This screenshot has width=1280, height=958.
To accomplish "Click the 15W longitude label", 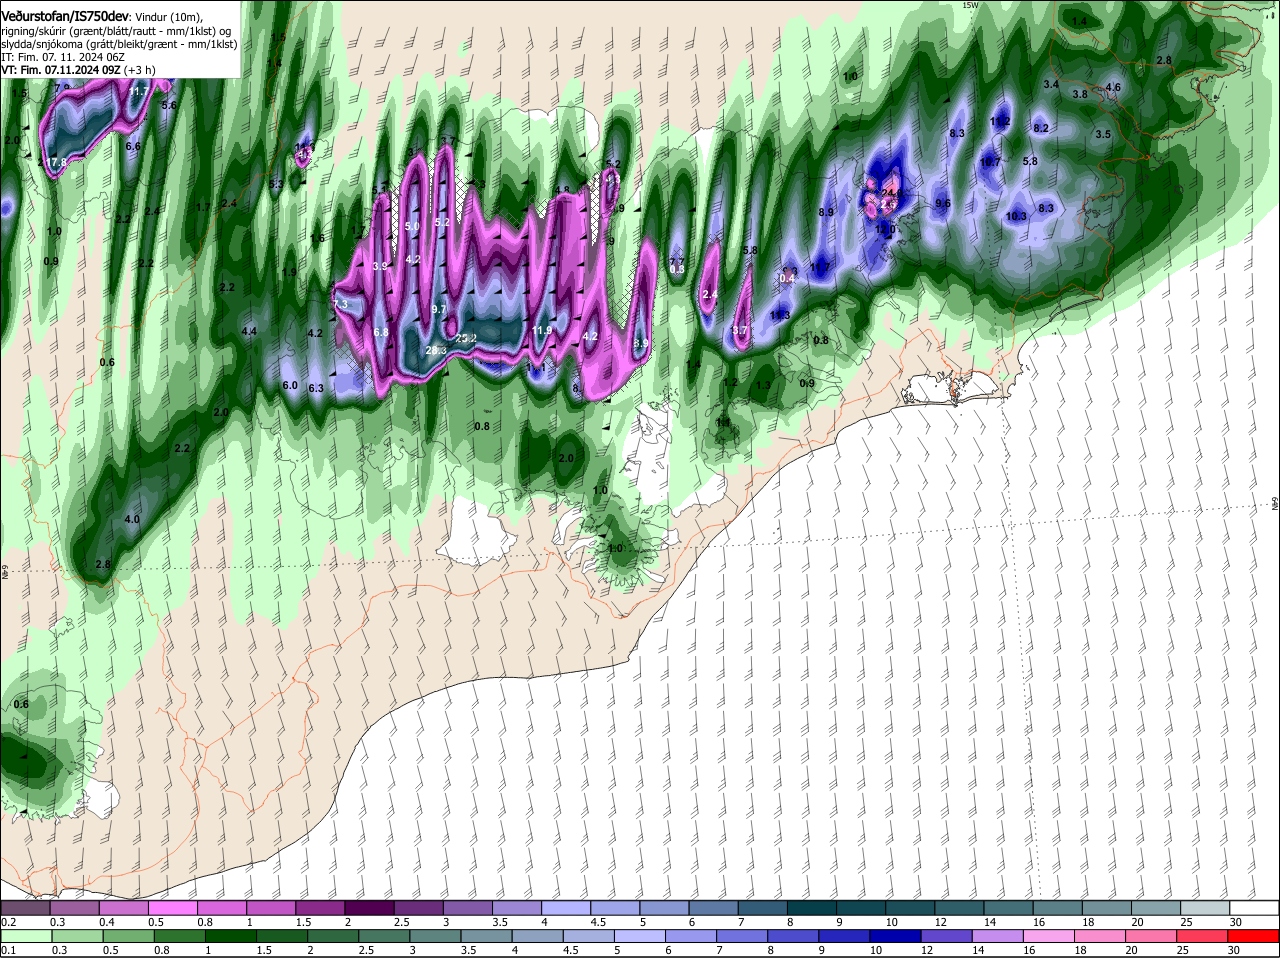I will pos(969,5).
